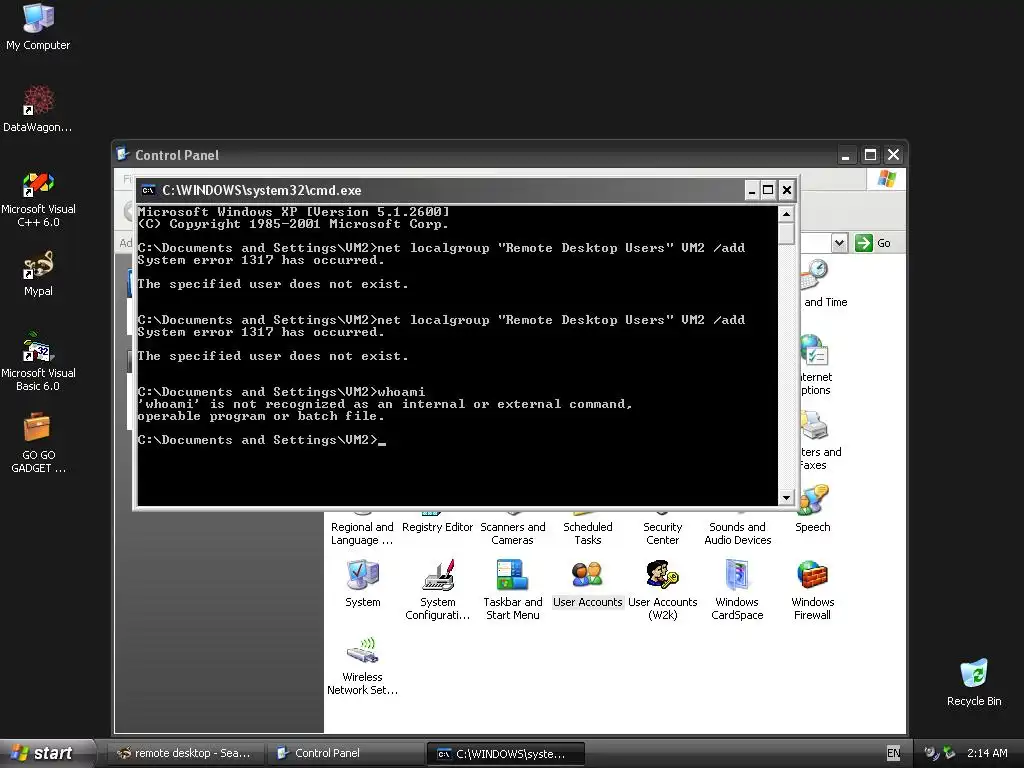Click the Control Panel title bar icon
Image resolution: width=1024 pixels, height=768 pixels.
pos(122,154)
